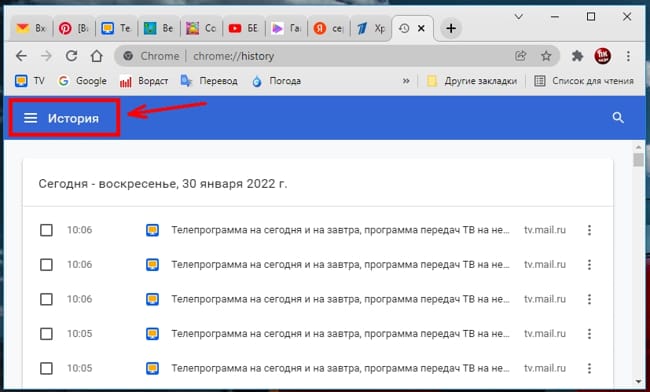The image size is (650, 392).
Task: Open Chrome's three-dot menu in toolbar
Action: click(628, 56)
